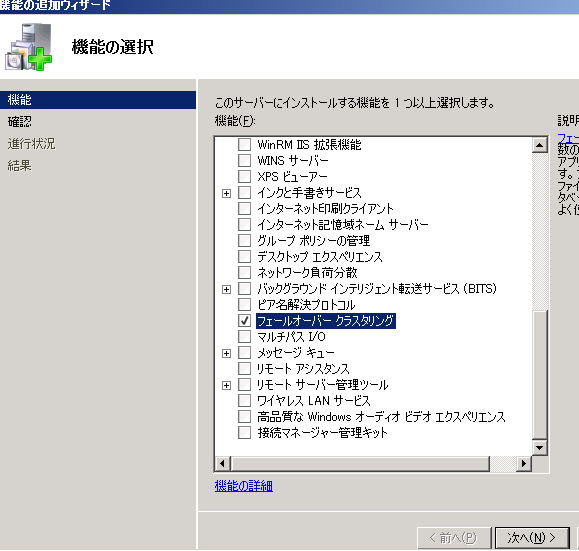Expand the インクと手書きサービス tree node
This screenshot has height=551, width=579.
tap(226, 193)
